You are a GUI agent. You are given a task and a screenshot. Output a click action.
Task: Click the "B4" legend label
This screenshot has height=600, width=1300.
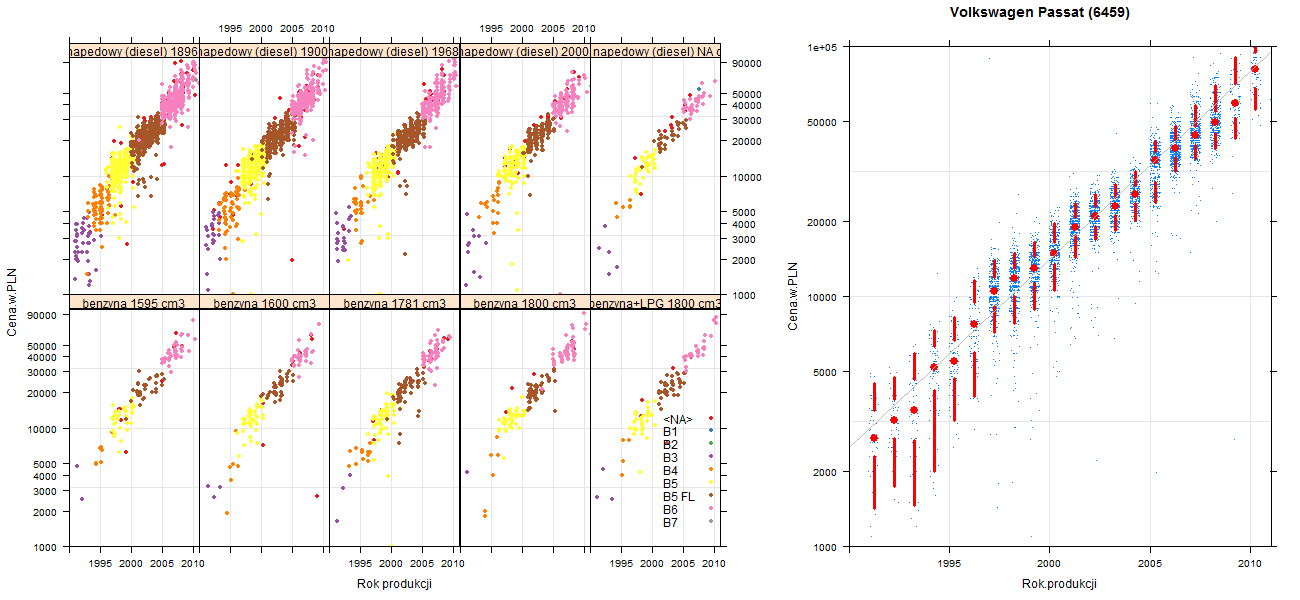coord(670,470)
